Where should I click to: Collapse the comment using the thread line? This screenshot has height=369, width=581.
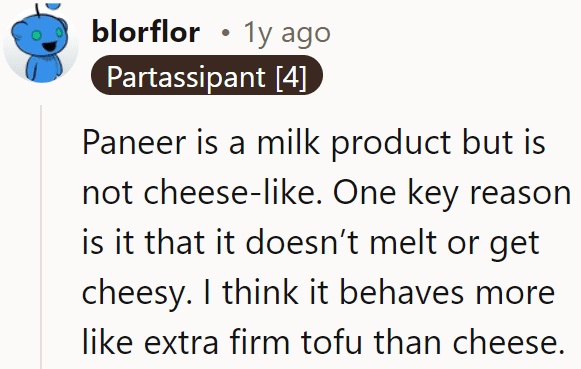(41, 237)
